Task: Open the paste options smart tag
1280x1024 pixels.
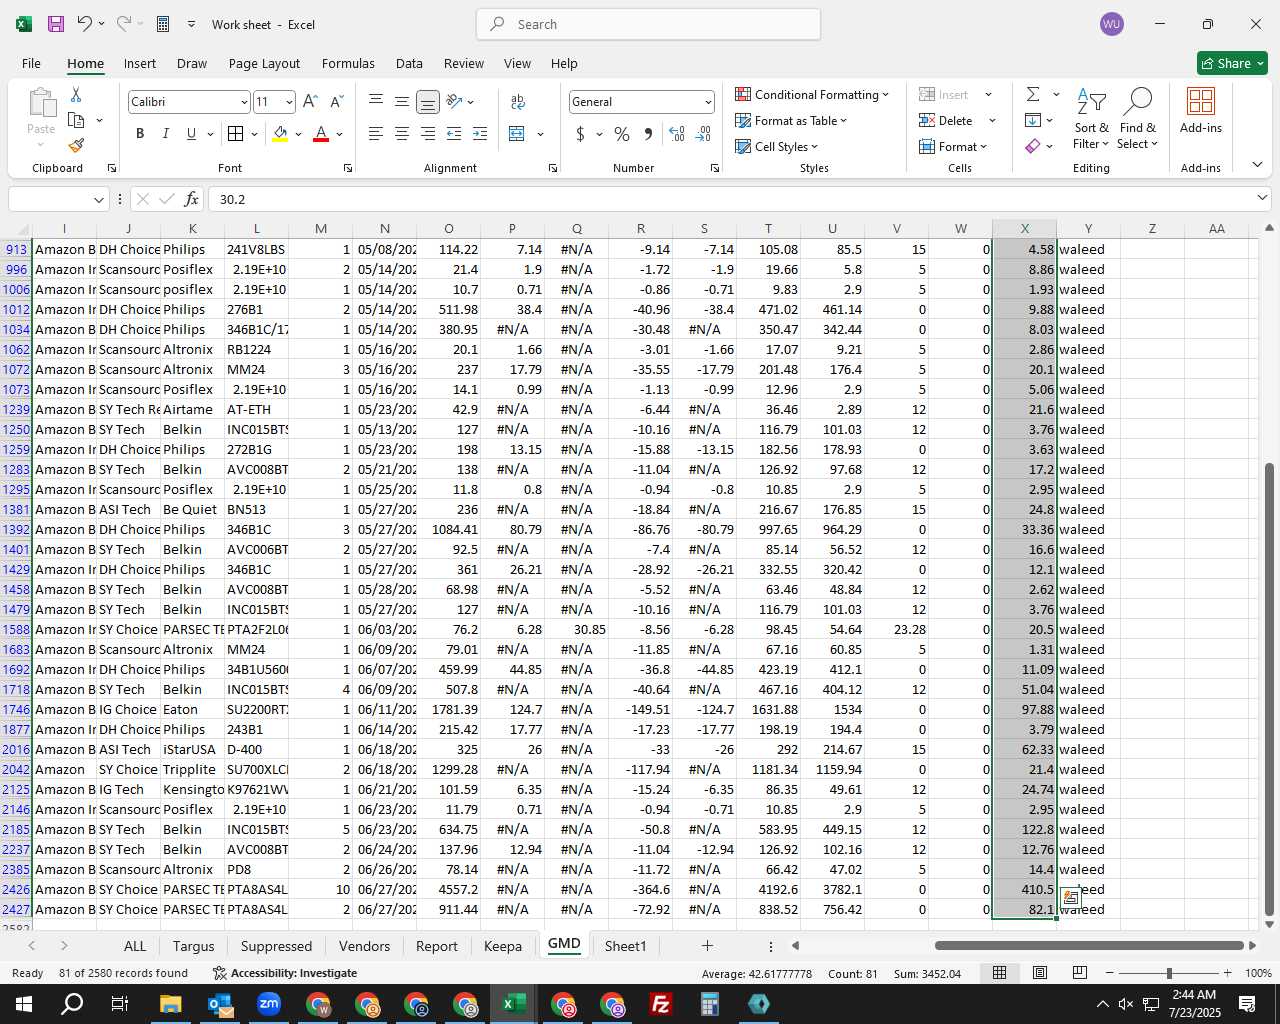Action: [1070, 898]
